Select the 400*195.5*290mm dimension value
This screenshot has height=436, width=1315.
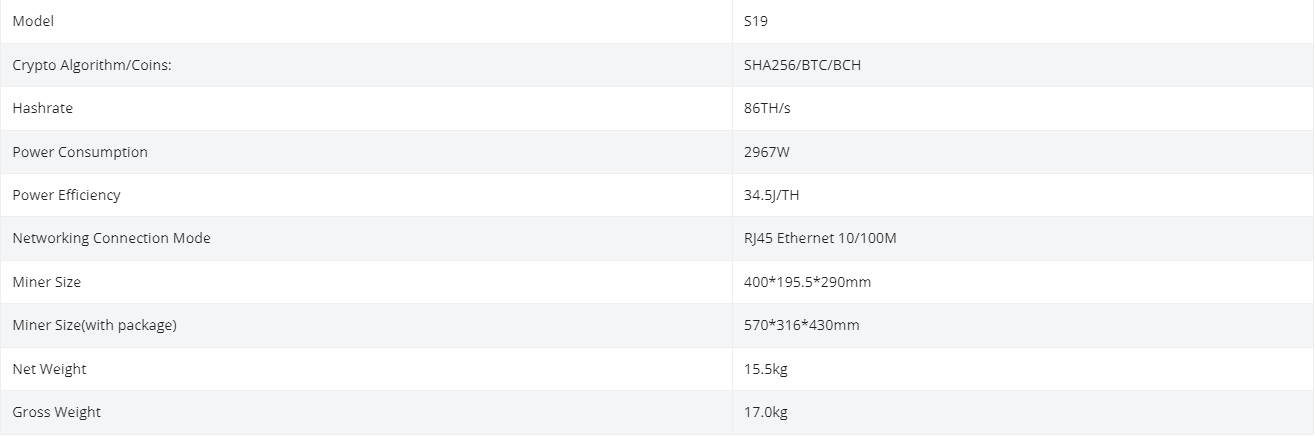807,282
